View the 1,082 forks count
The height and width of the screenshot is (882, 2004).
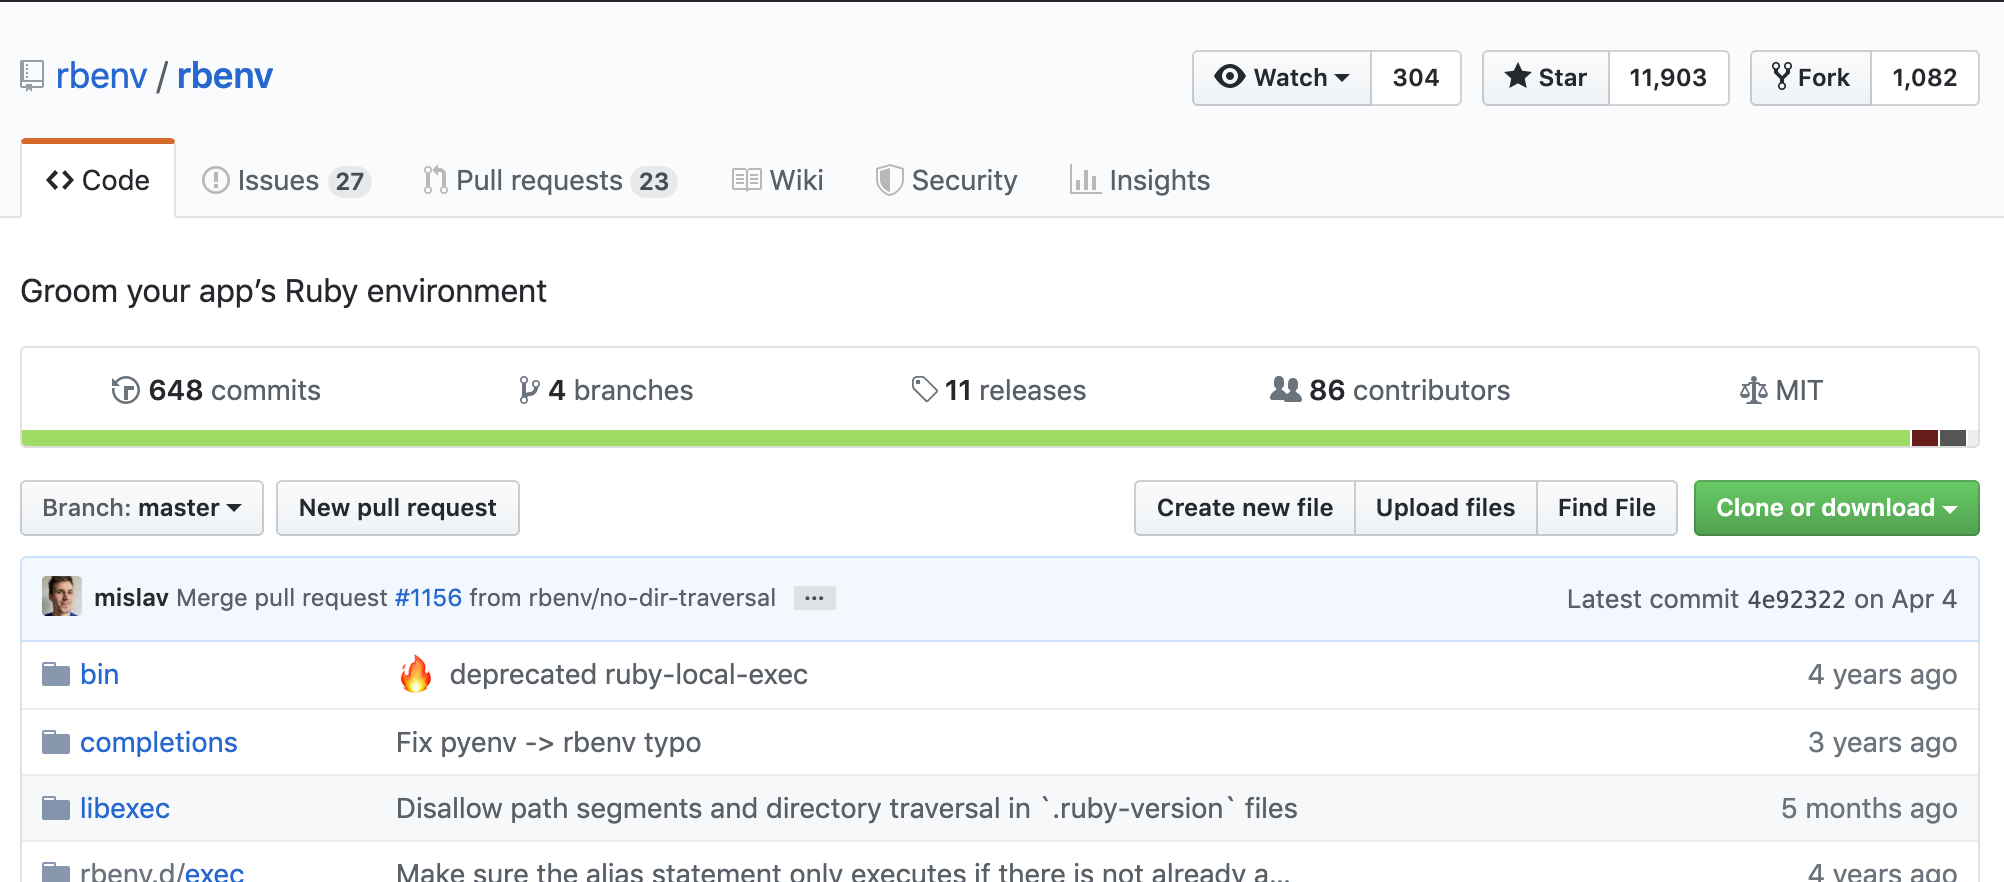click(x=1925, y=78)
